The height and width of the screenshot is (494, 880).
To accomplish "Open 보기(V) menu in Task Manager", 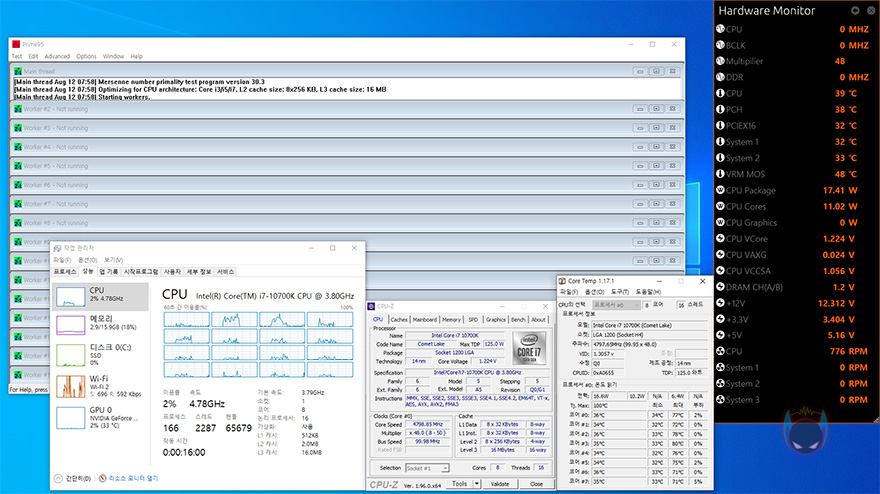I will coord(113,260).
